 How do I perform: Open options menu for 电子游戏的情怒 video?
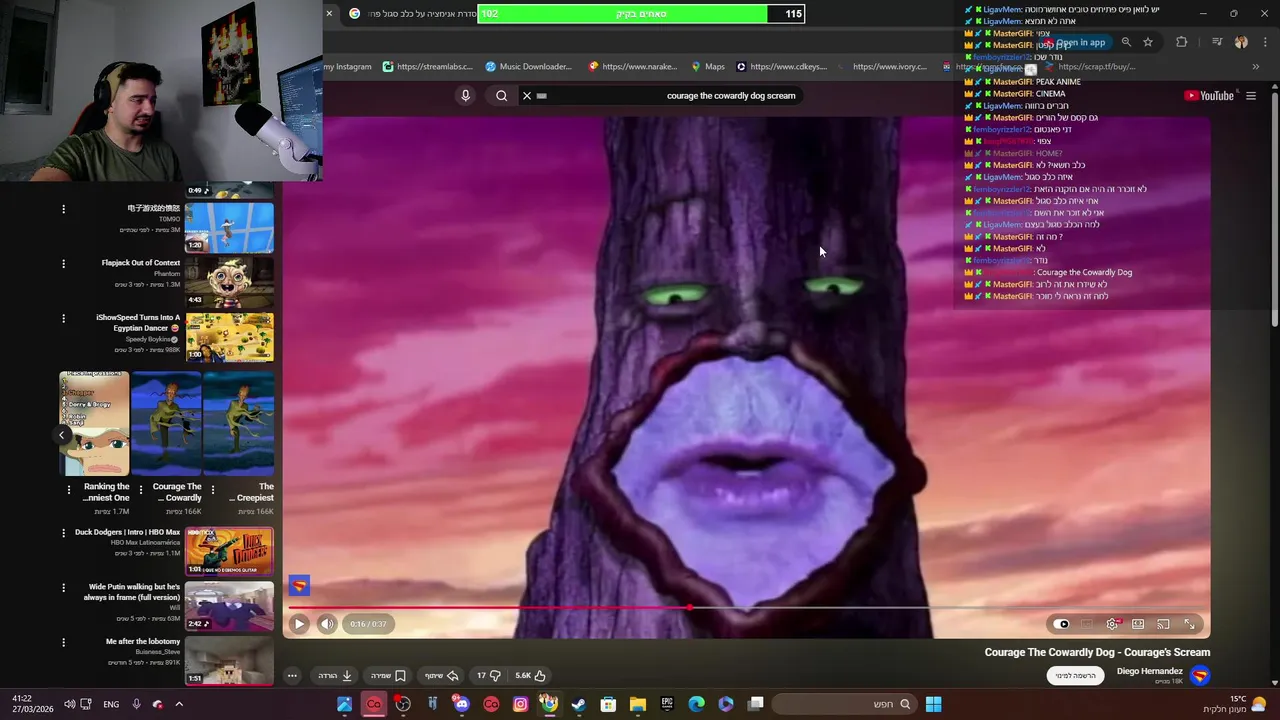pos(63,209)
